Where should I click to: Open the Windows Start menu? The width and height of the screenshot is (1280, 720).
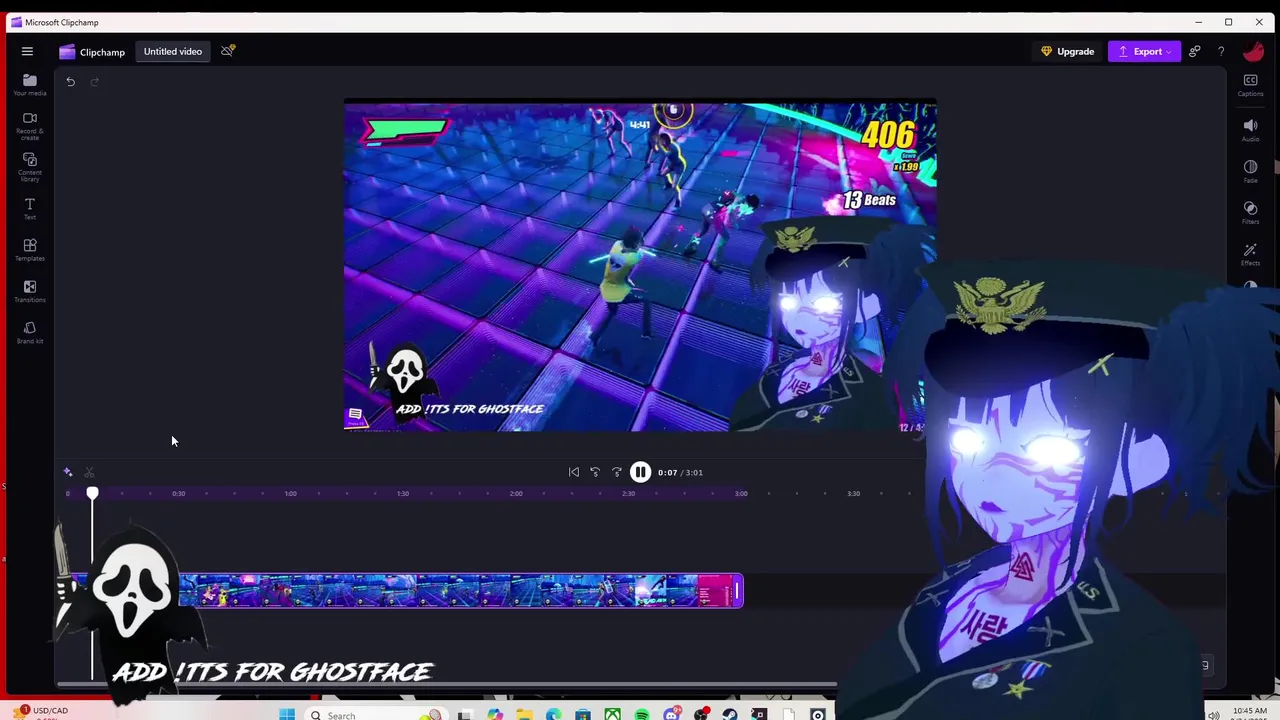[x=287, y=714]
